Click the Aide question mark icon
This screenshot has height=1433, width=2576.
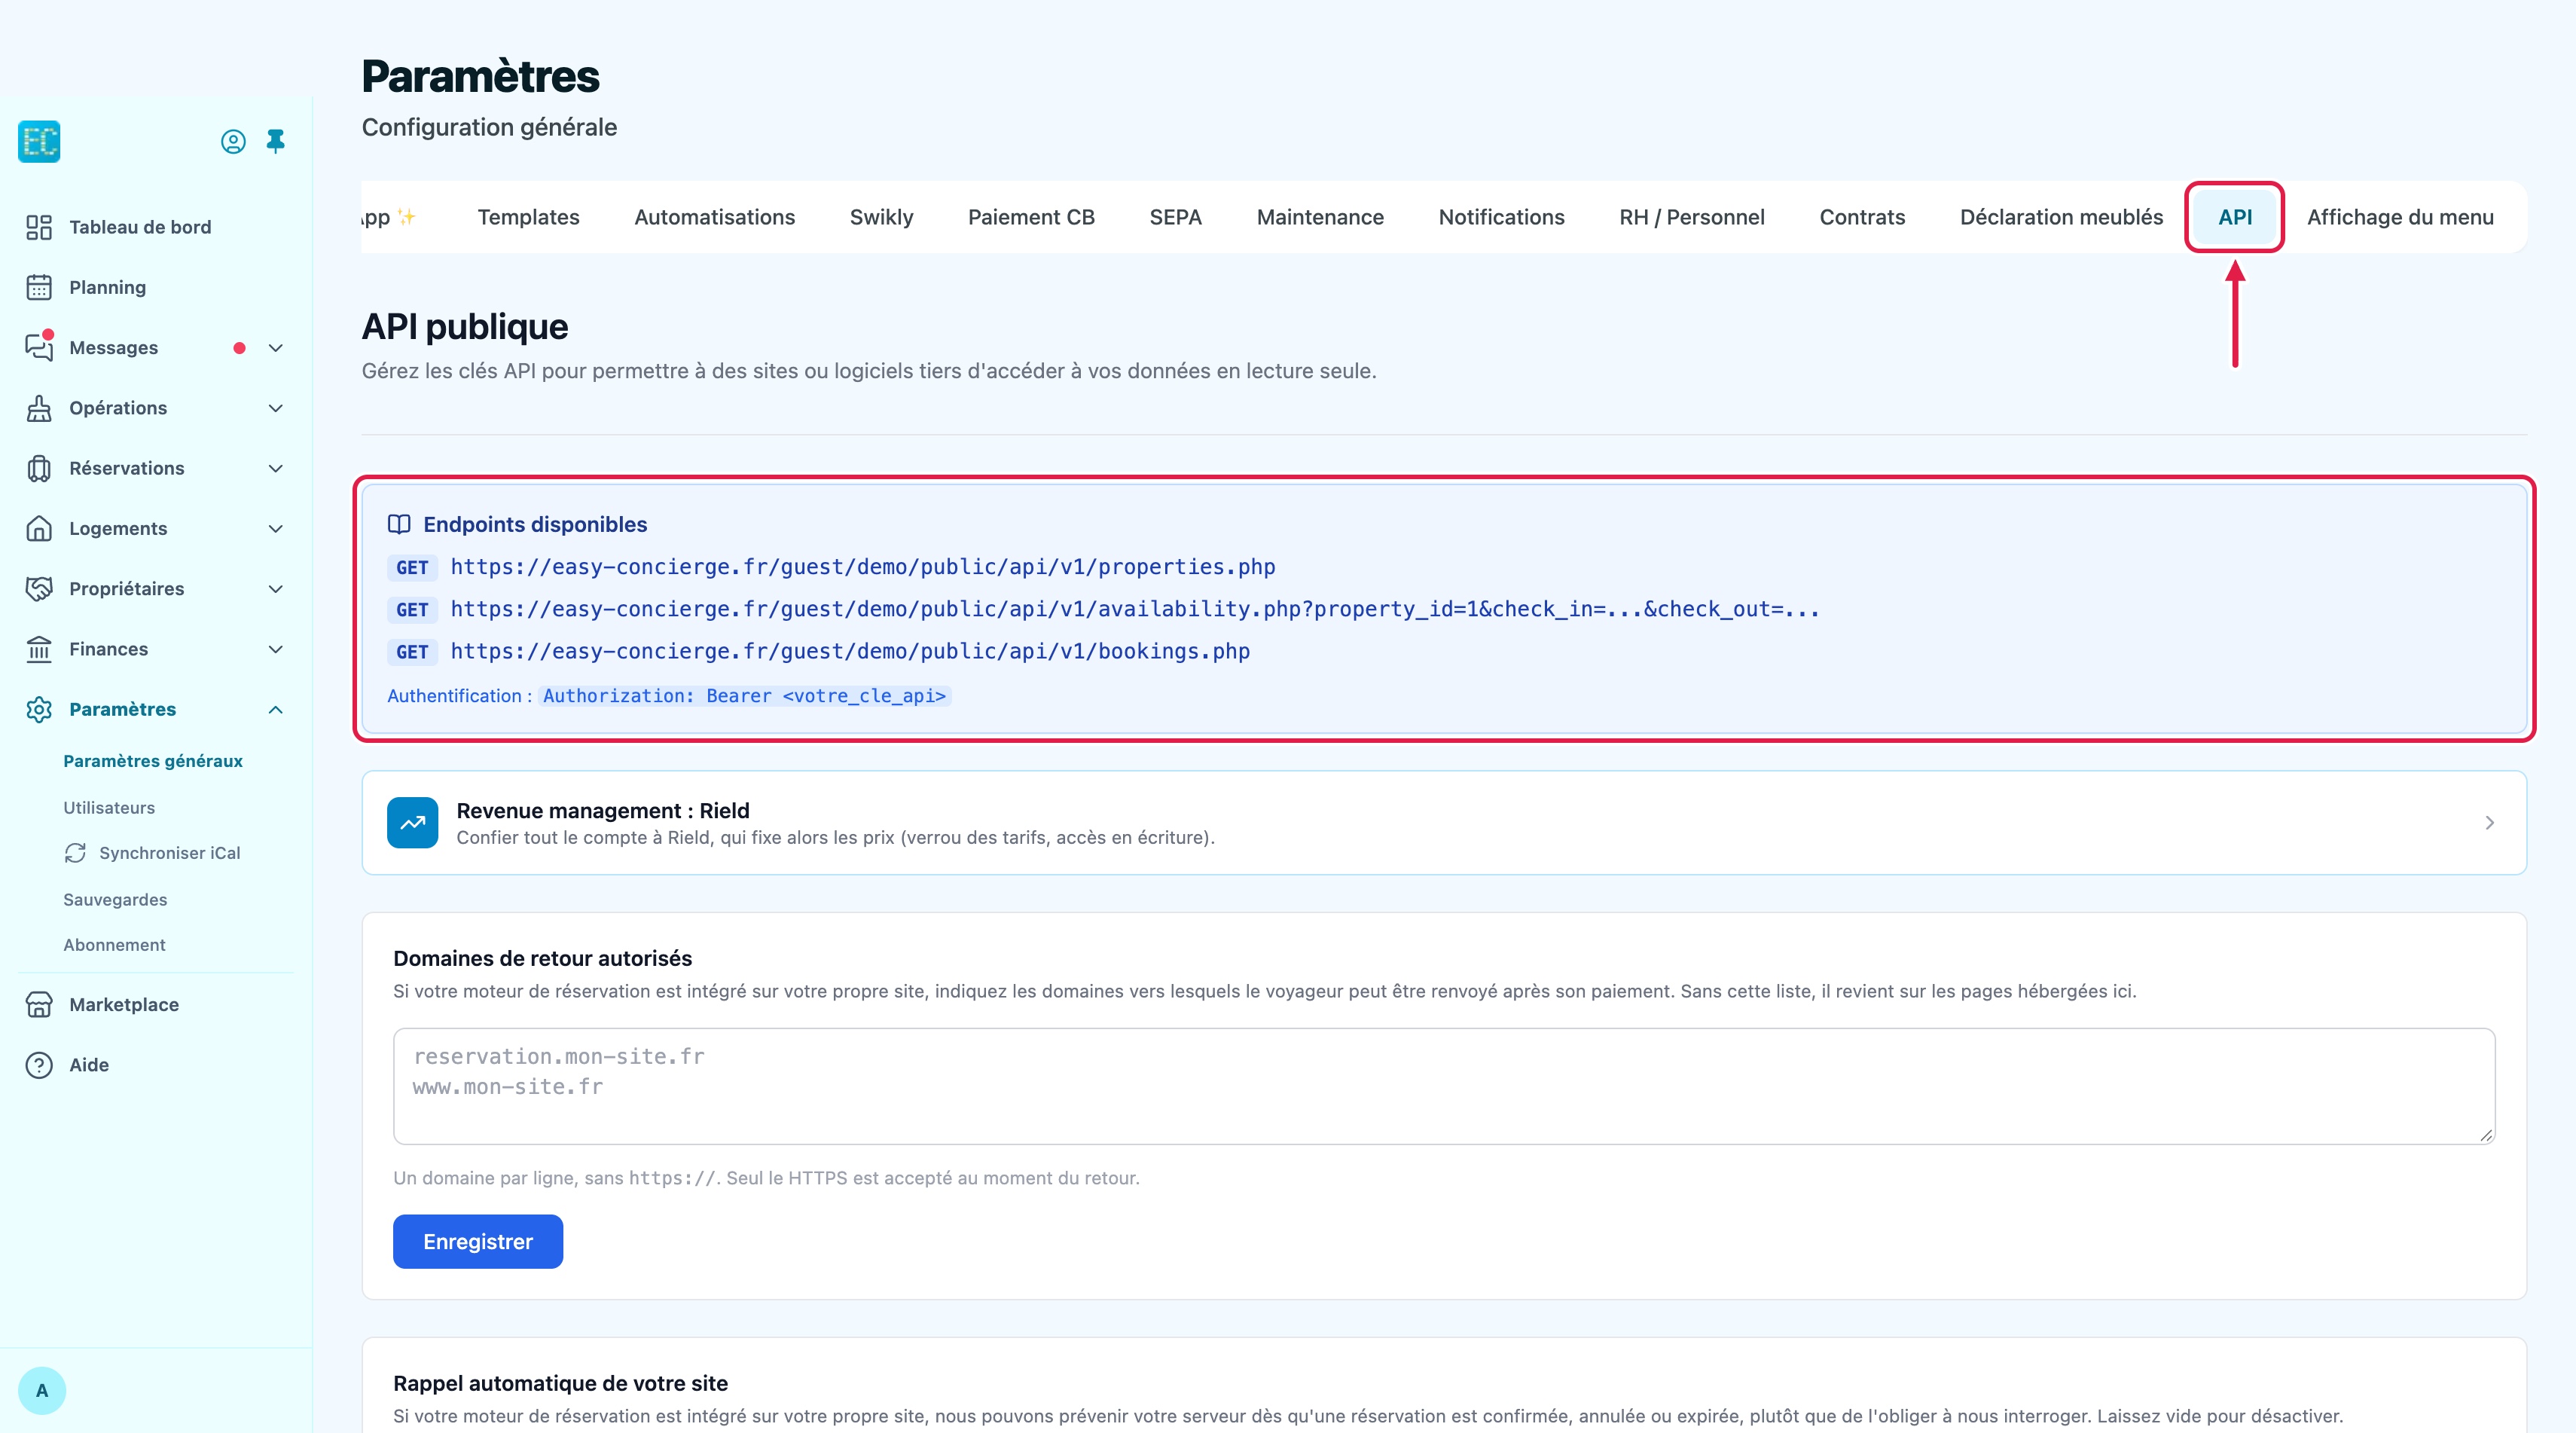pyautogui.click(x=39, y=1065)
